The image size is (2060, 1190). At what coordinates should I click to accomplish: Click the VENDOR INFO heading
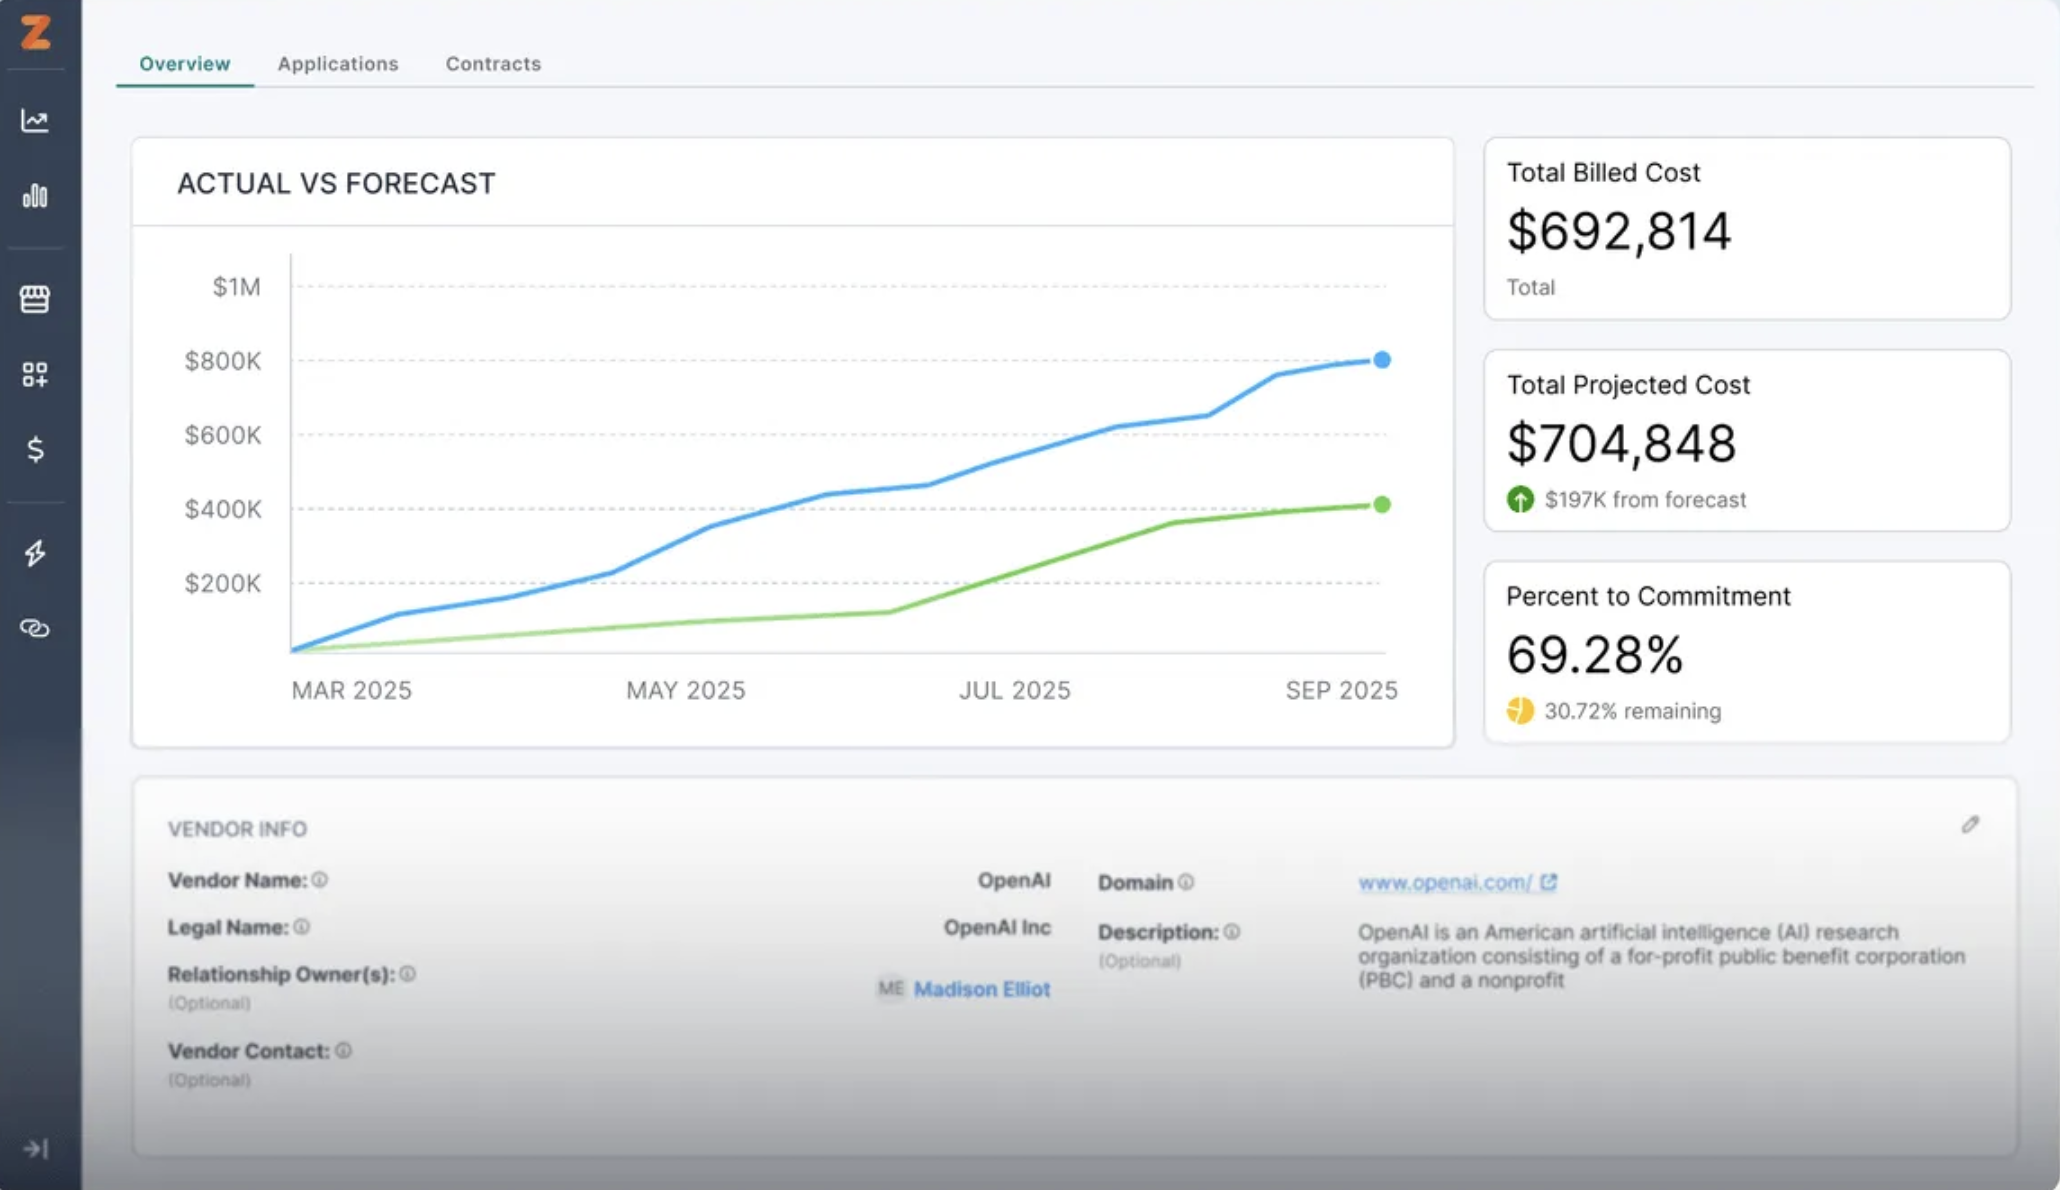point(237,829)
